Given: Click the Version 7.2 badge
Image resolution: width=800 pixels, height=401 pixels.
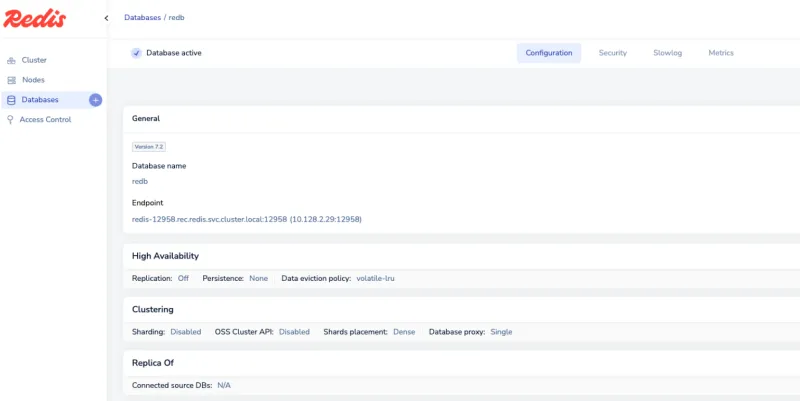Looking at the screenshot, I should pos(149,146).
